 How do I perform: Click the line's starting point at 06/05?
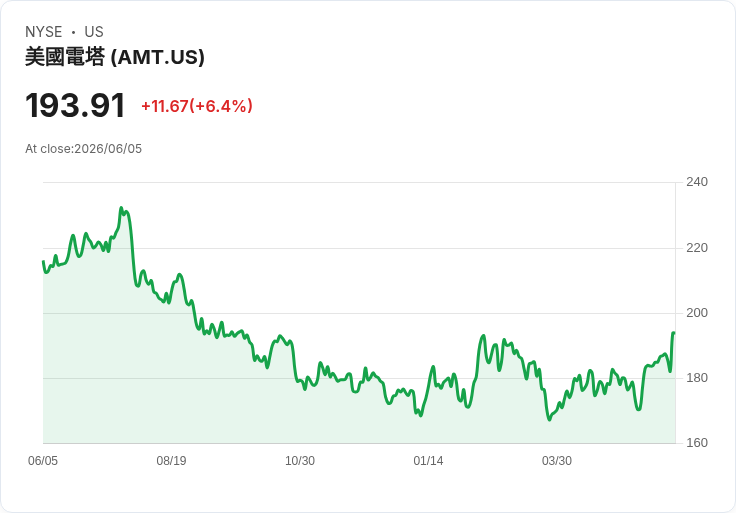(x=44, y=261)
